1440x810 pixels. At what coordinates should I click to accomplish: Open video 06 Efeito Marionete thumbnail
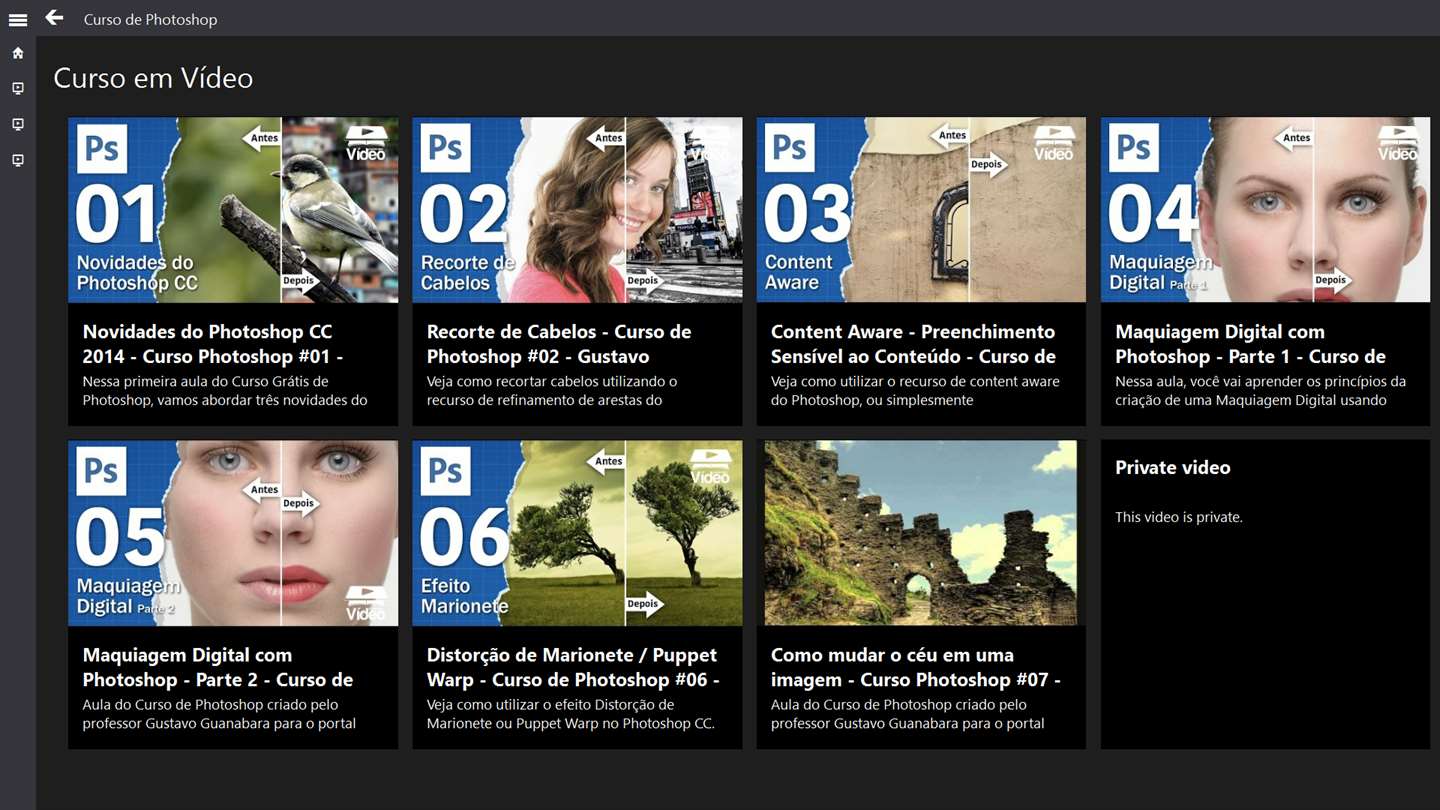577,533
